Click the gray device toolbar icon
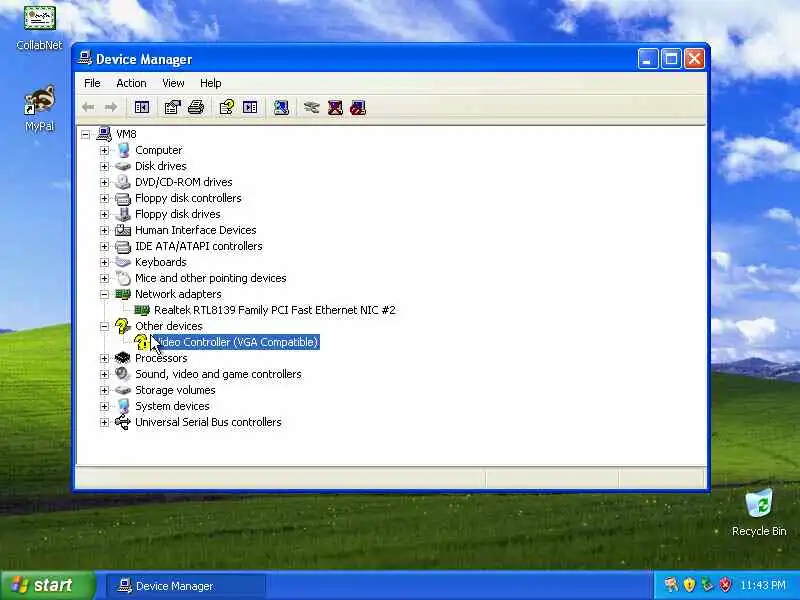 click(311, 107)
